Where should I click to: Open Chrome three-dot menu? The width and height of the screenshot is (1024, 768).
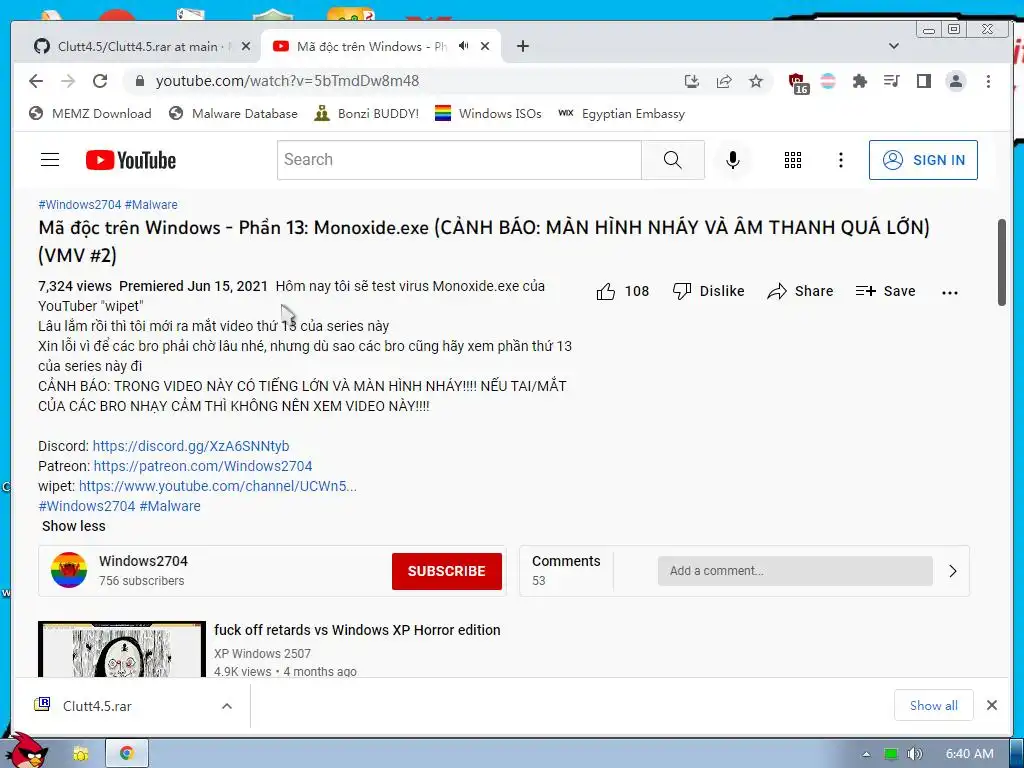point(988,81)
